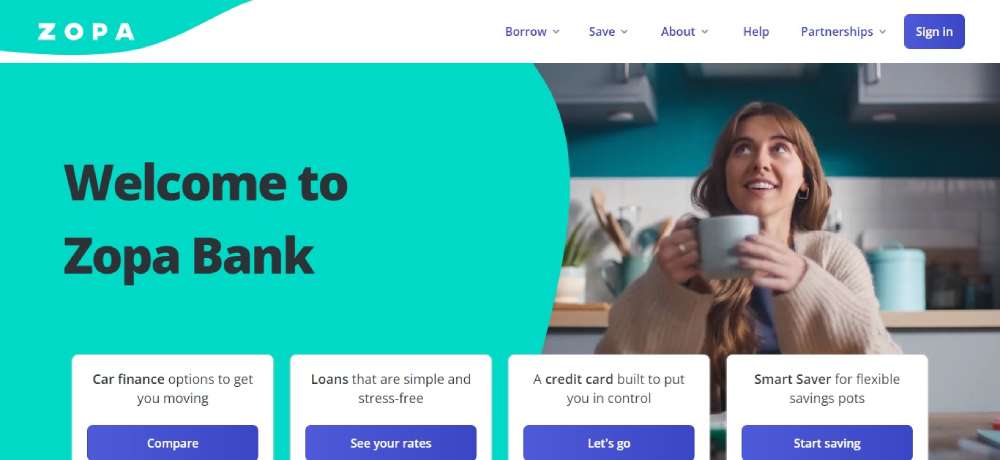Open the Help page link
Viewport: 1000px width, 460px height.
pyautogui.click(x=756, y=31)
